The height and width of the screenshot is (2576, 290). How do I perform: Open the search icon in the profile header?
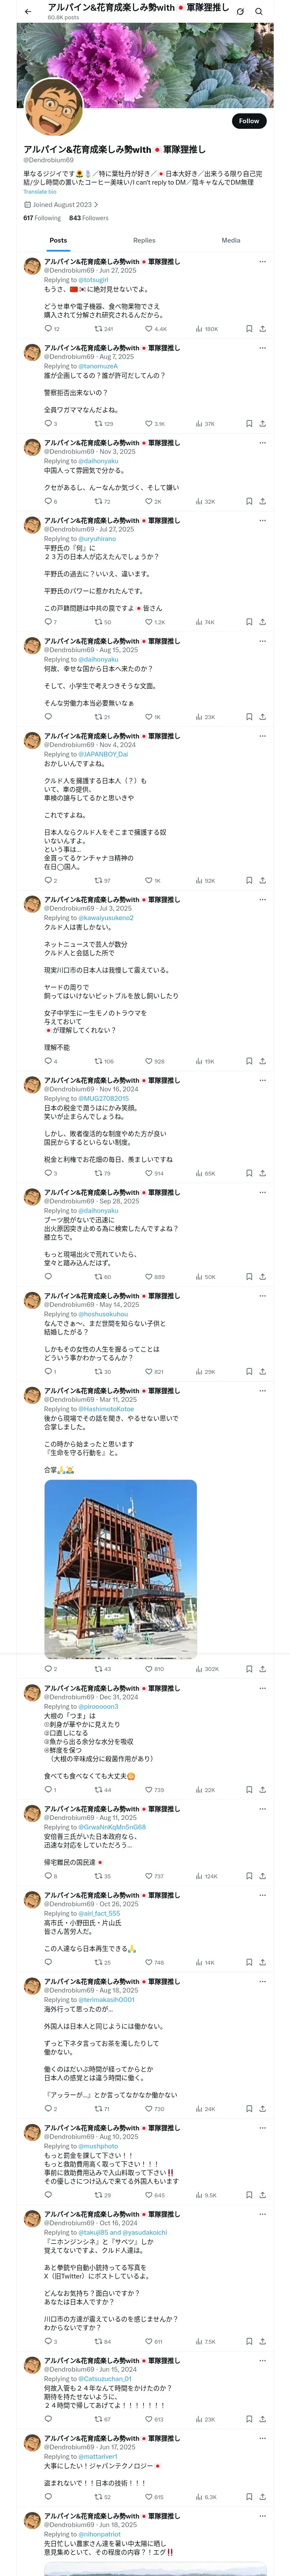tap(259, 12)
